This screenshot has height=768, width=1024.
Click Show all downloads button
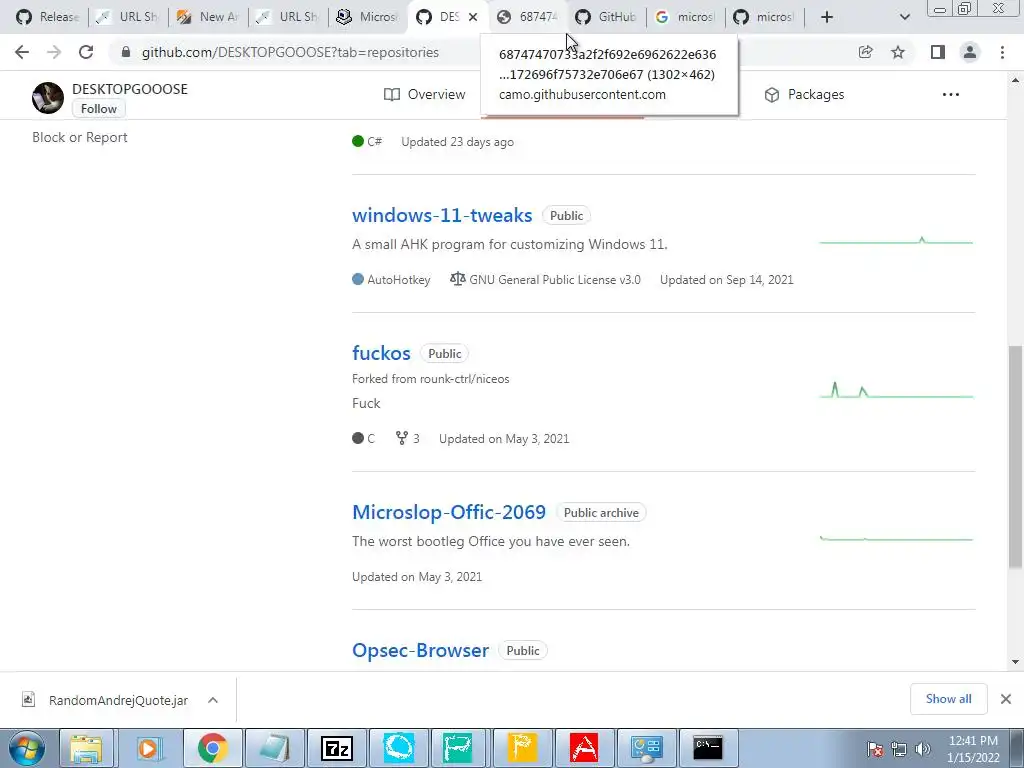[948, 699]
